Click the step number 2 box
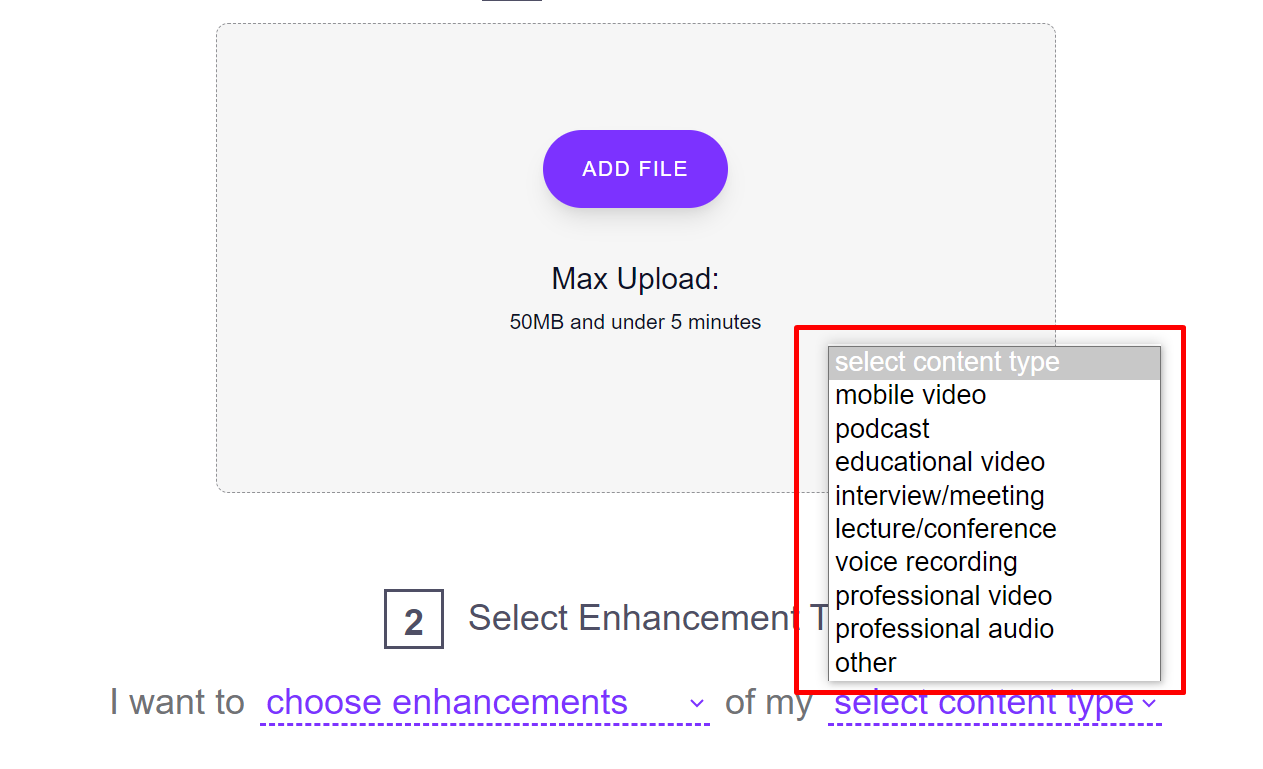The width and height of the screenshot is (1263, 769). click(x=414, y=620)
